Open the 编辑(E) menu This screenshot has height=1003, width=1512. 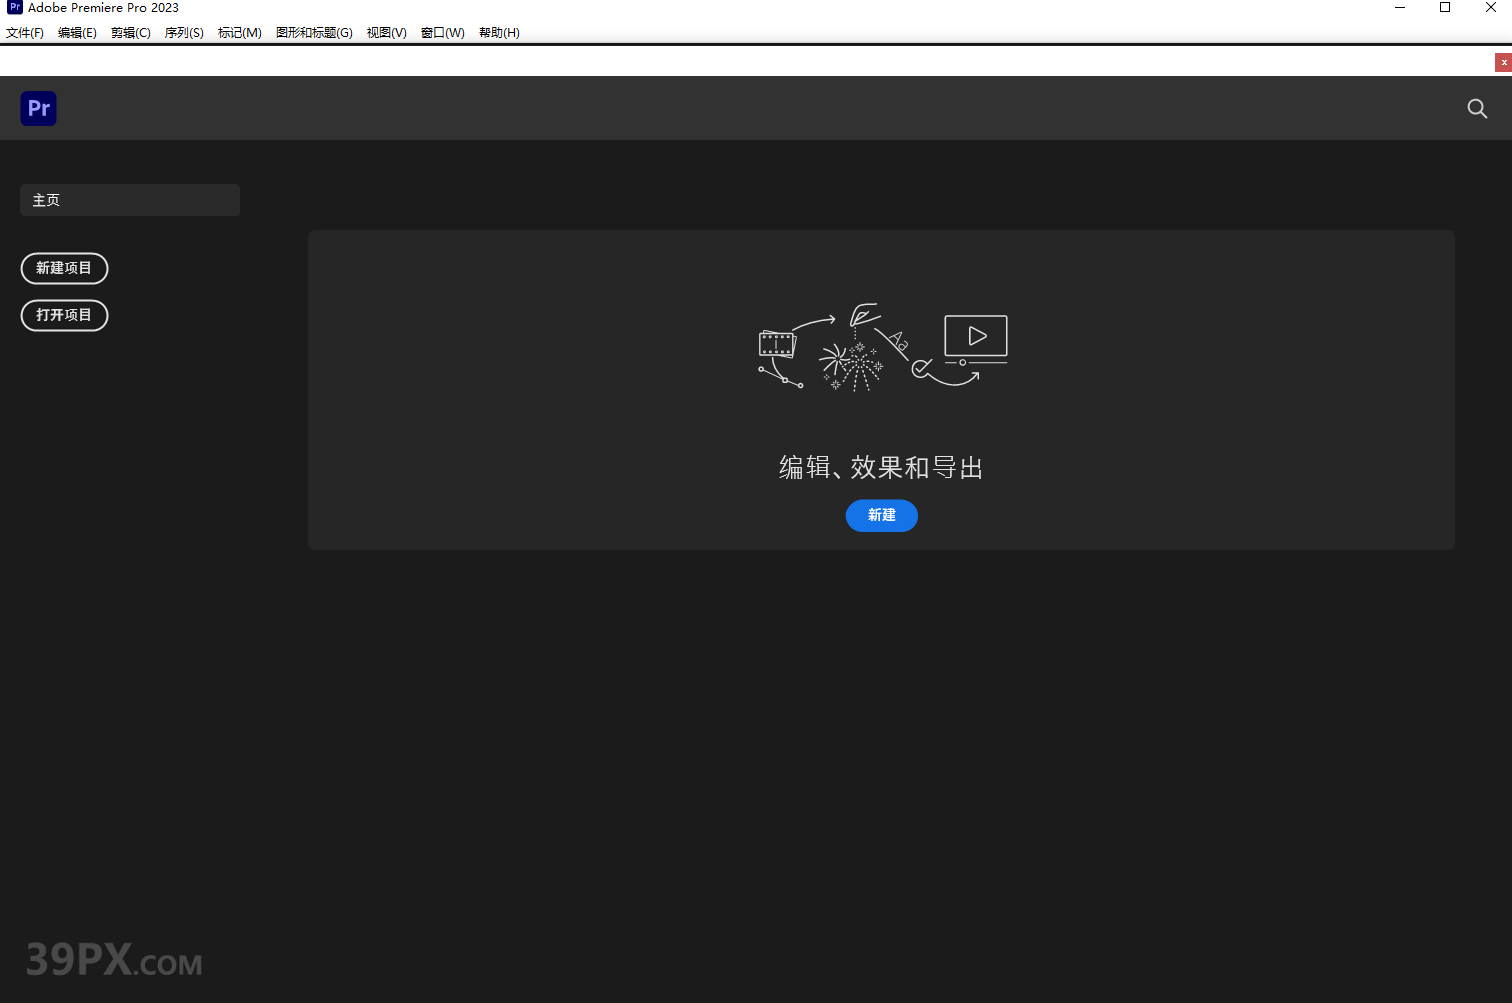(77, 33)
